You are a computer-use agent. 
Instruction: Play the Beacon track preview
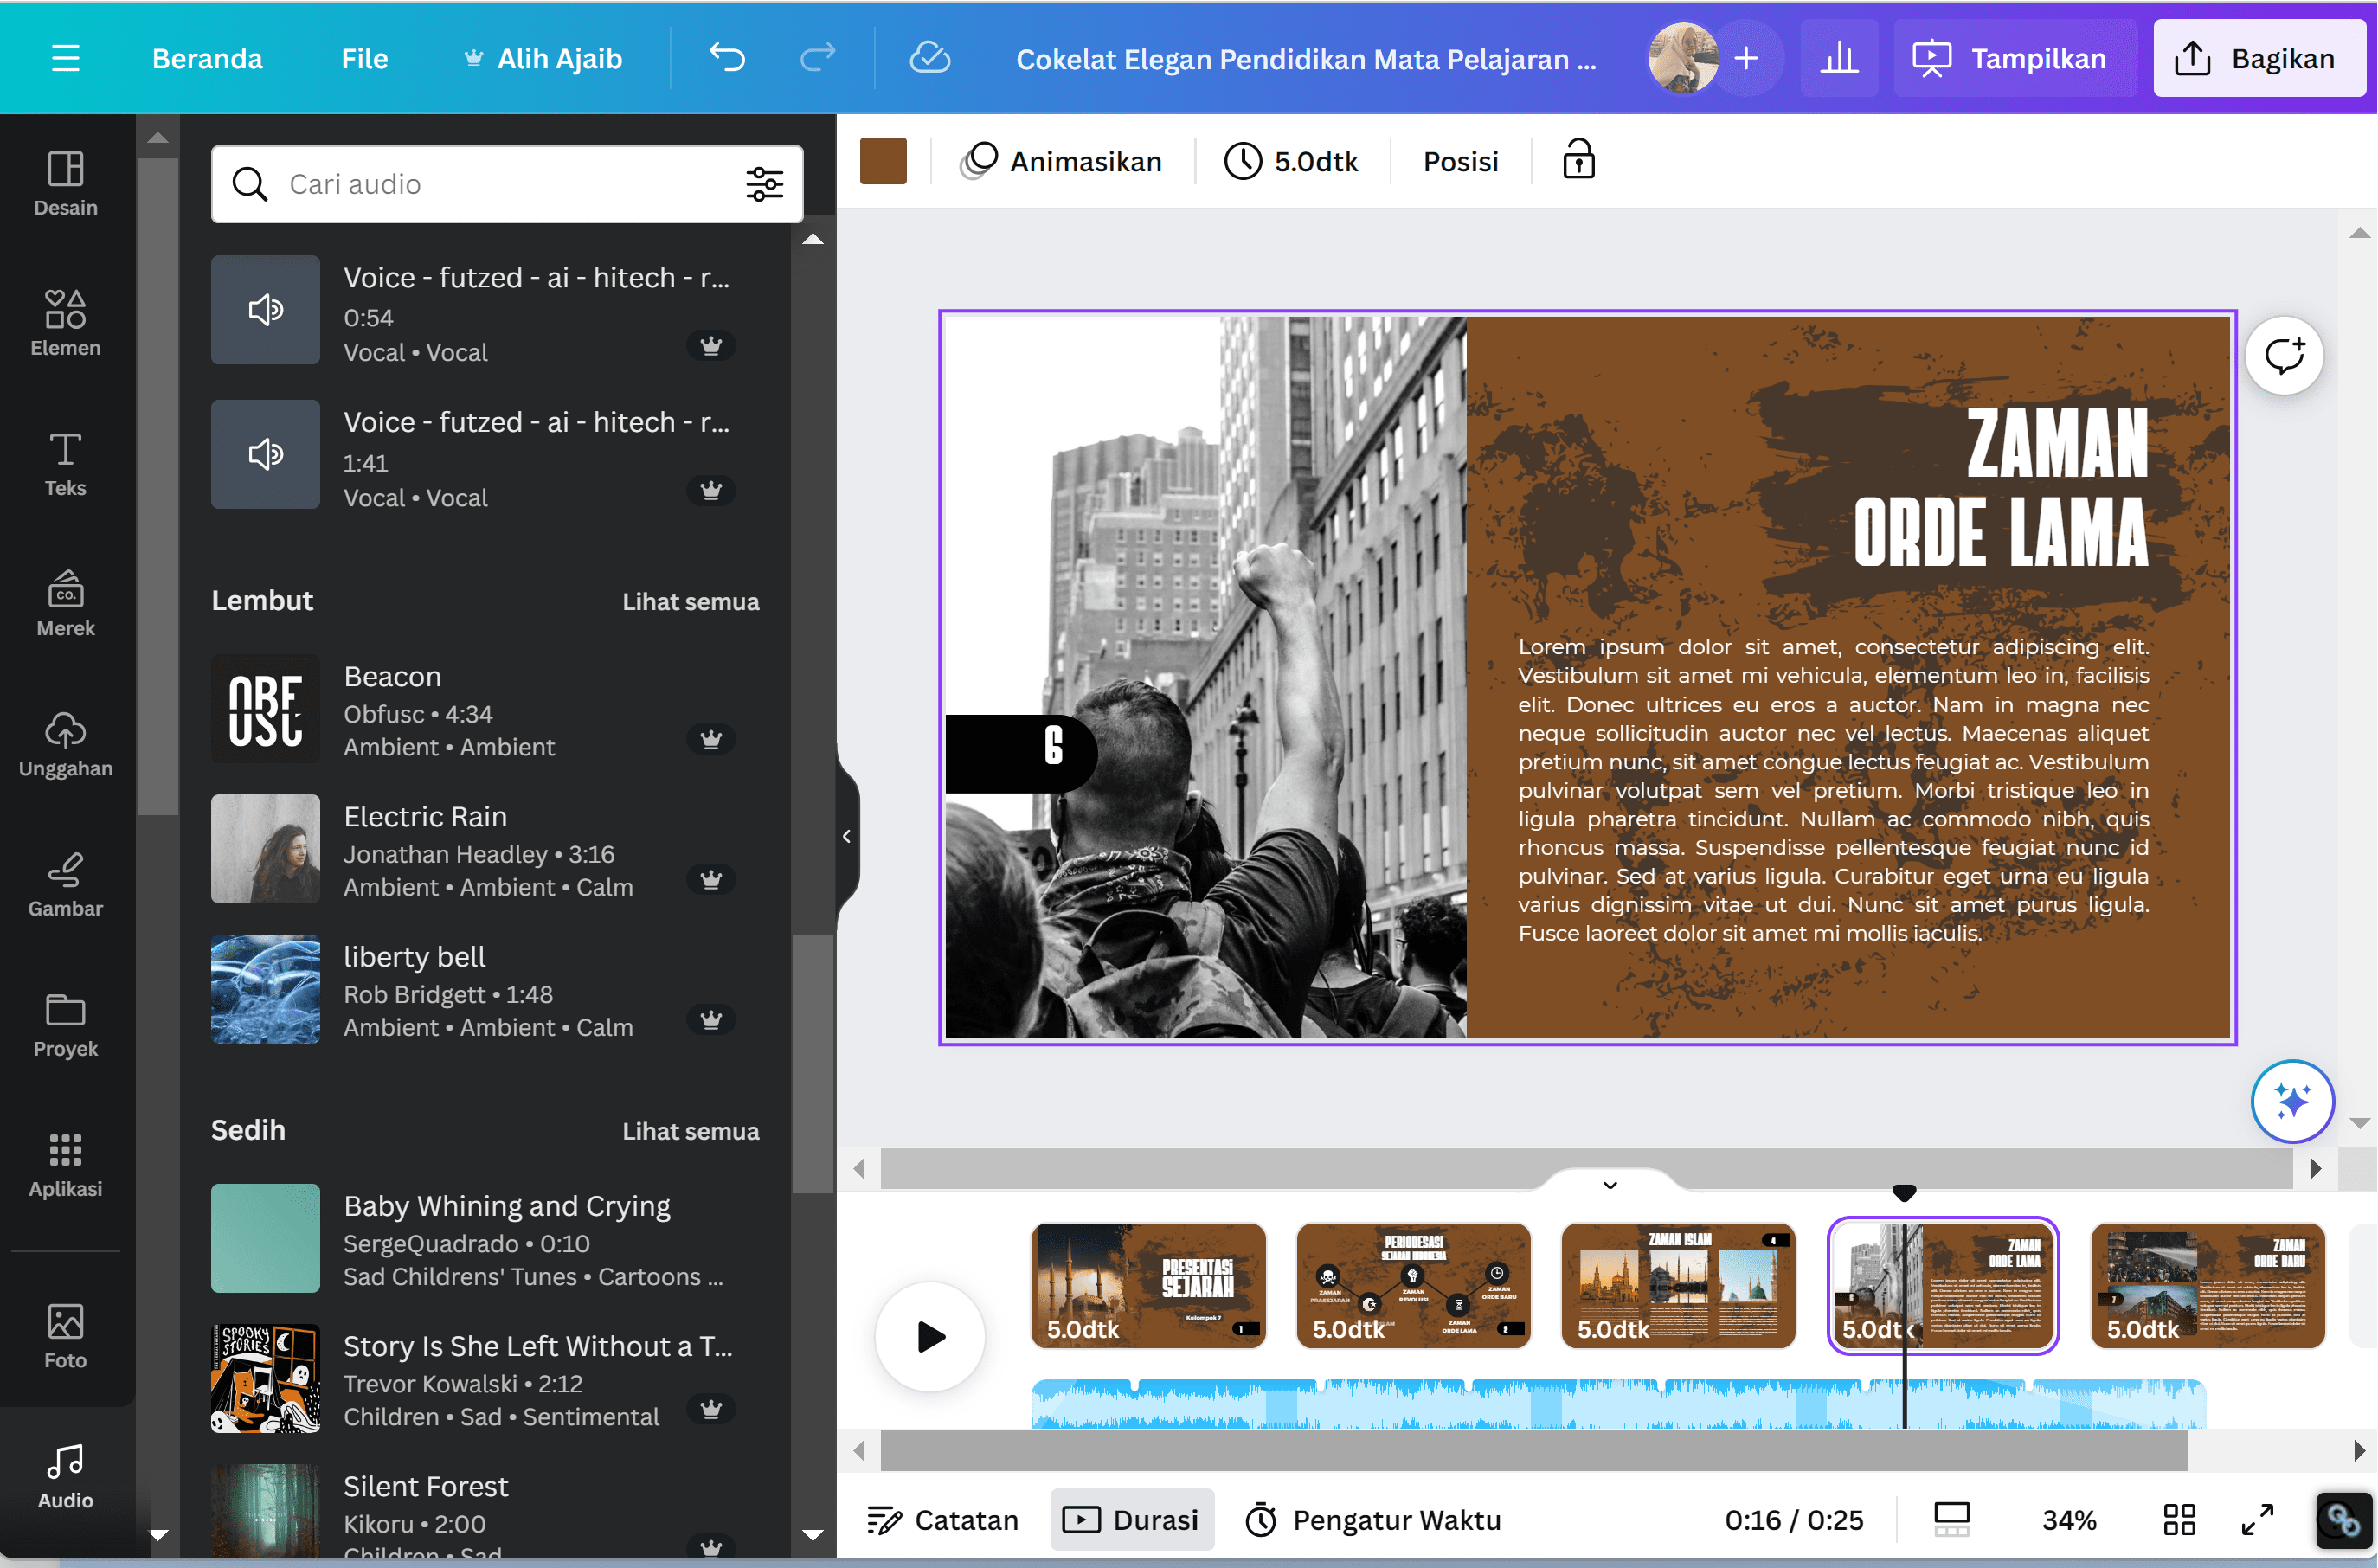(264, 709)
